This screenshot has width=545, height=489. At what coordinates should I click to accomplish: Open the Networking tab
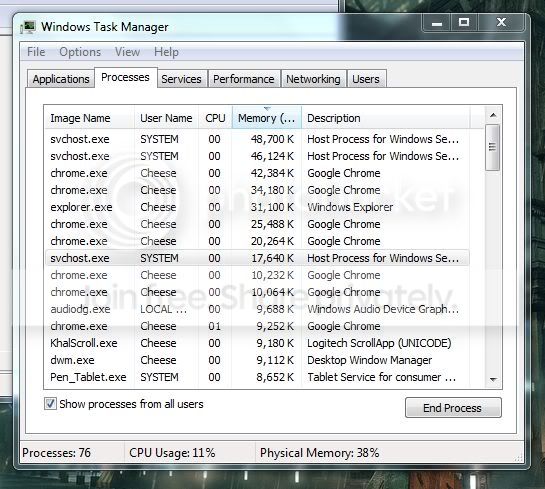(x=313, y=79)
